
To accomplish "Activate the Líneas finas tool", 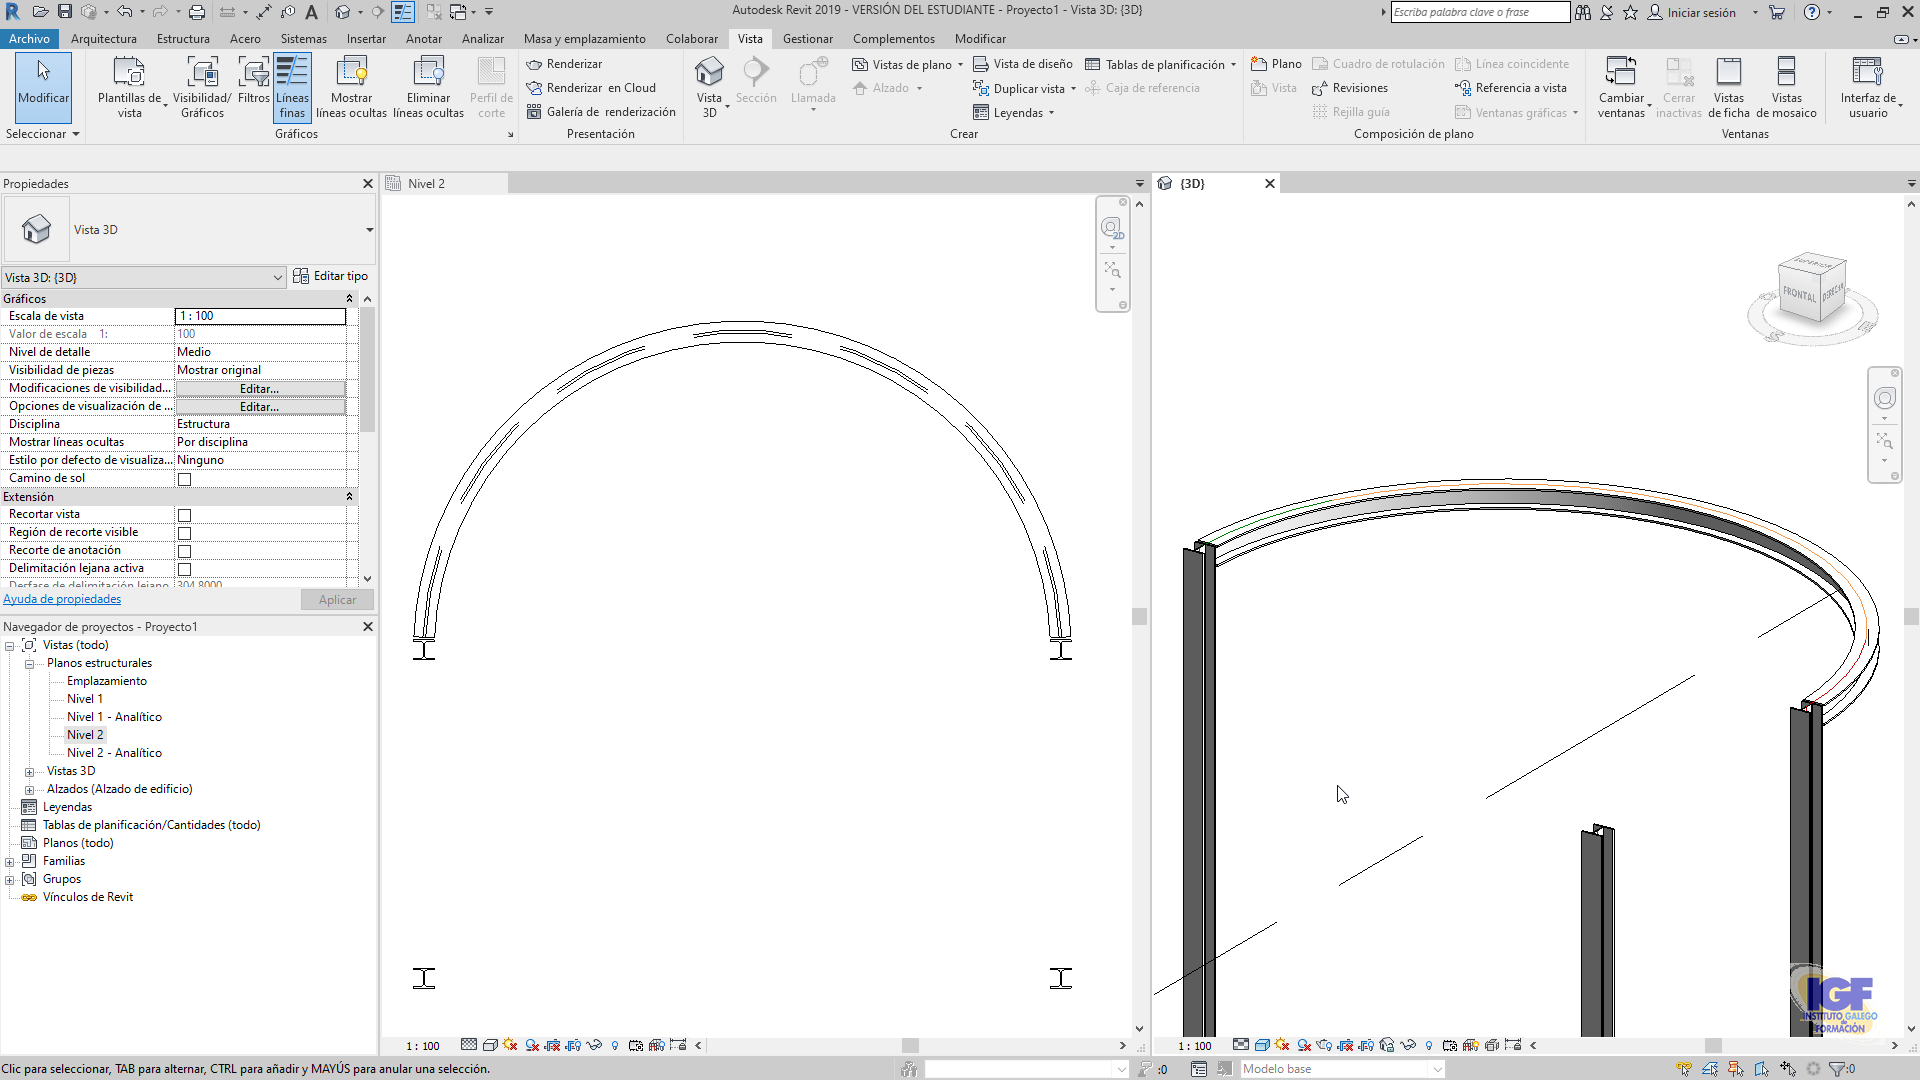I will pos(292,87).
